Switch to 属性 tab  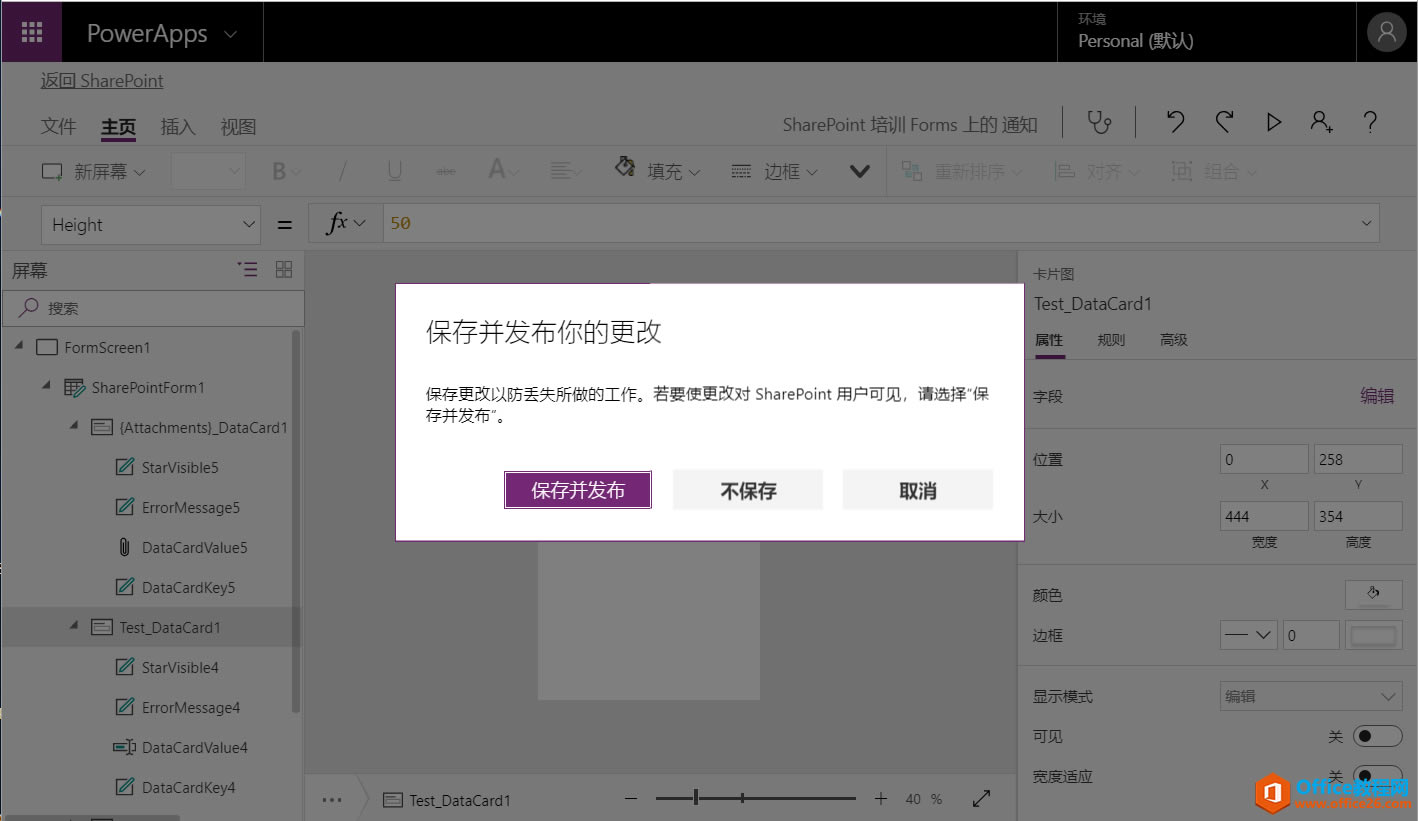coord(1049,340)
